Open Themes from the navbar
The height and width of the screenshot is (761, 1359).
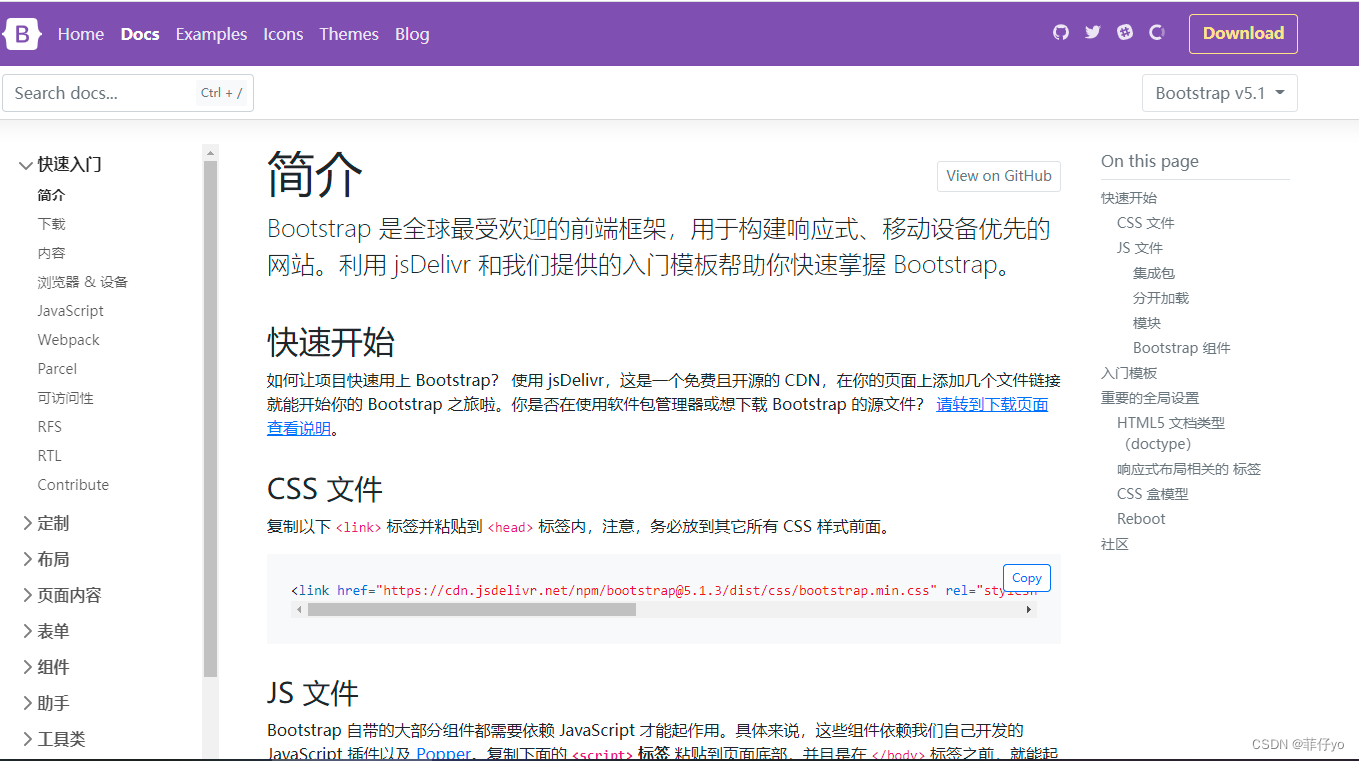point(349,34)
